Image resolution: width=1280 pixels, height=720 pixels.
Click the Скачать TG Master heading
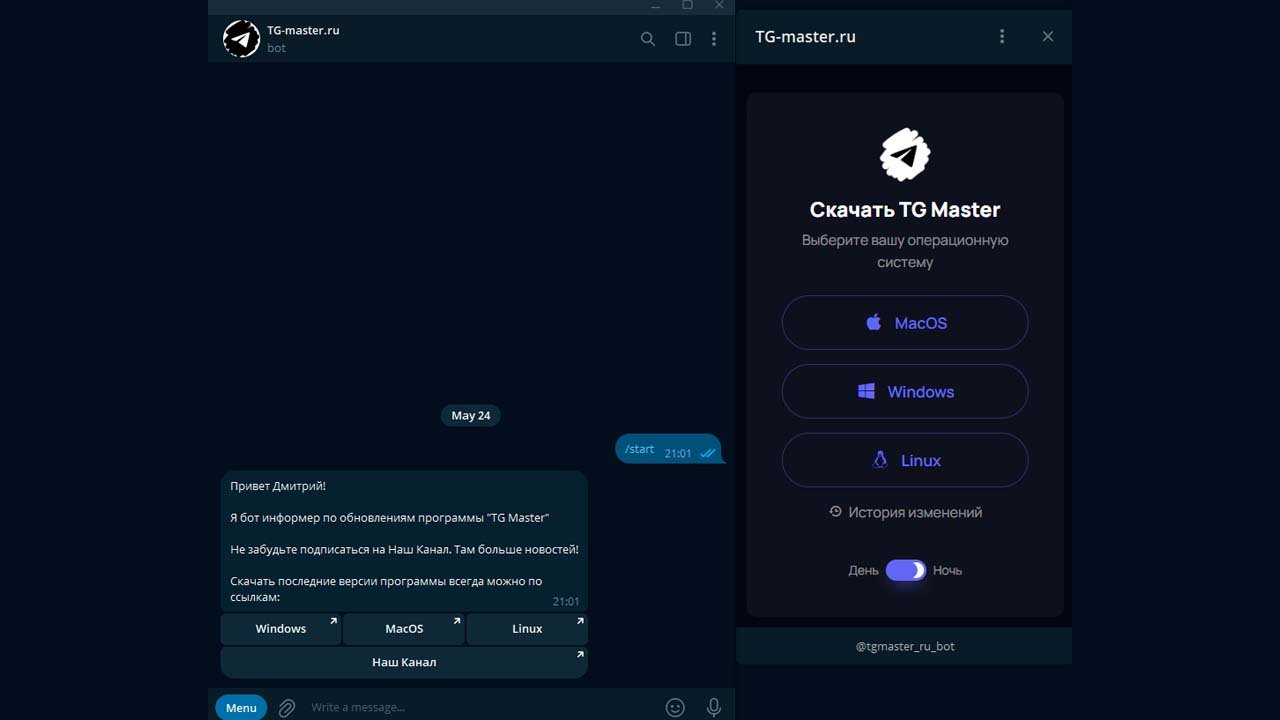tap(905, 209)
